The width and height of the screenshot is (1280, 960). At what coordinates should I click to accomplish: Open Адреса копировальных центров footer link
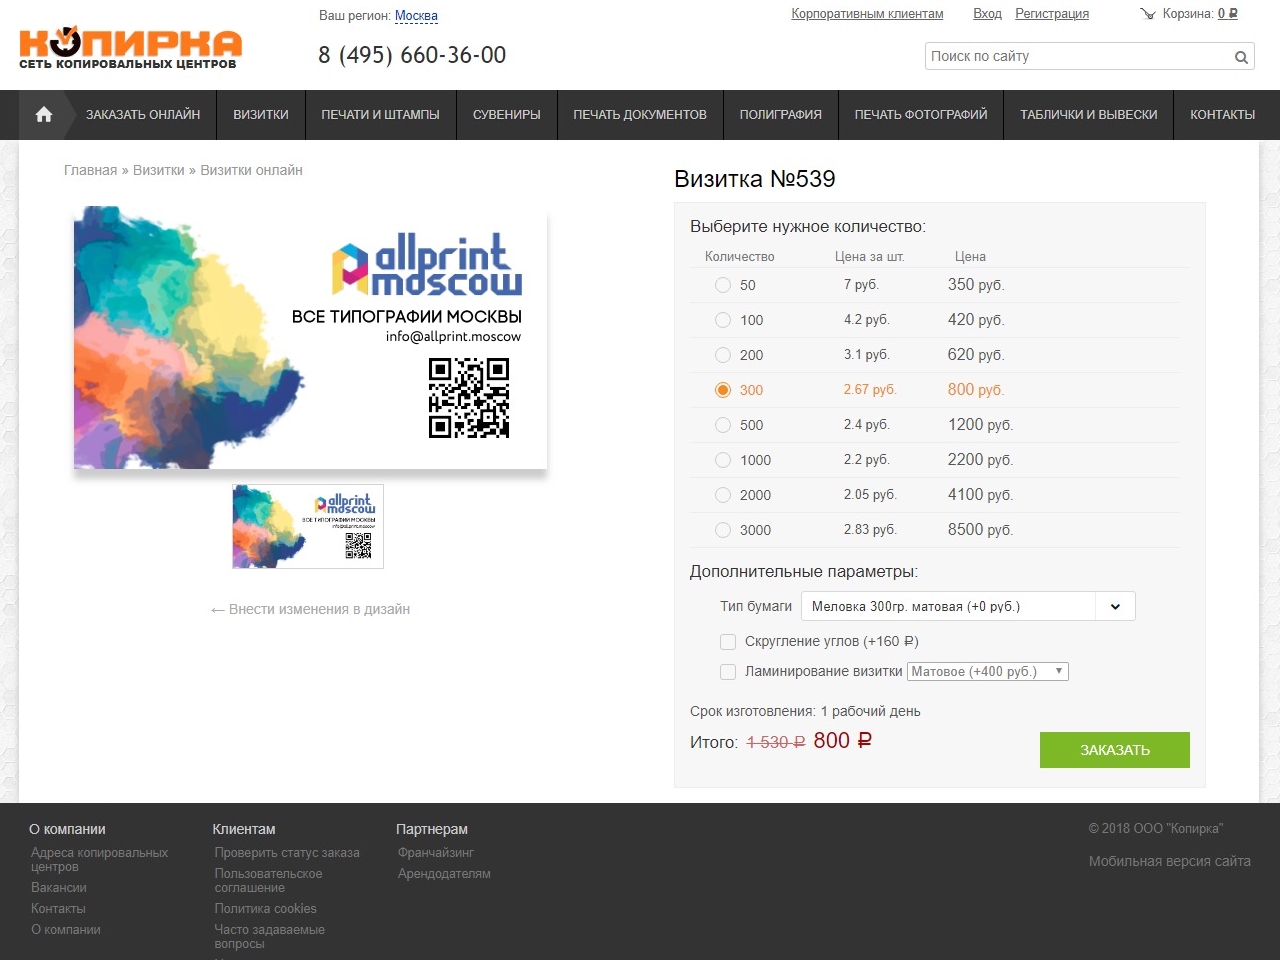coord(99,860)
